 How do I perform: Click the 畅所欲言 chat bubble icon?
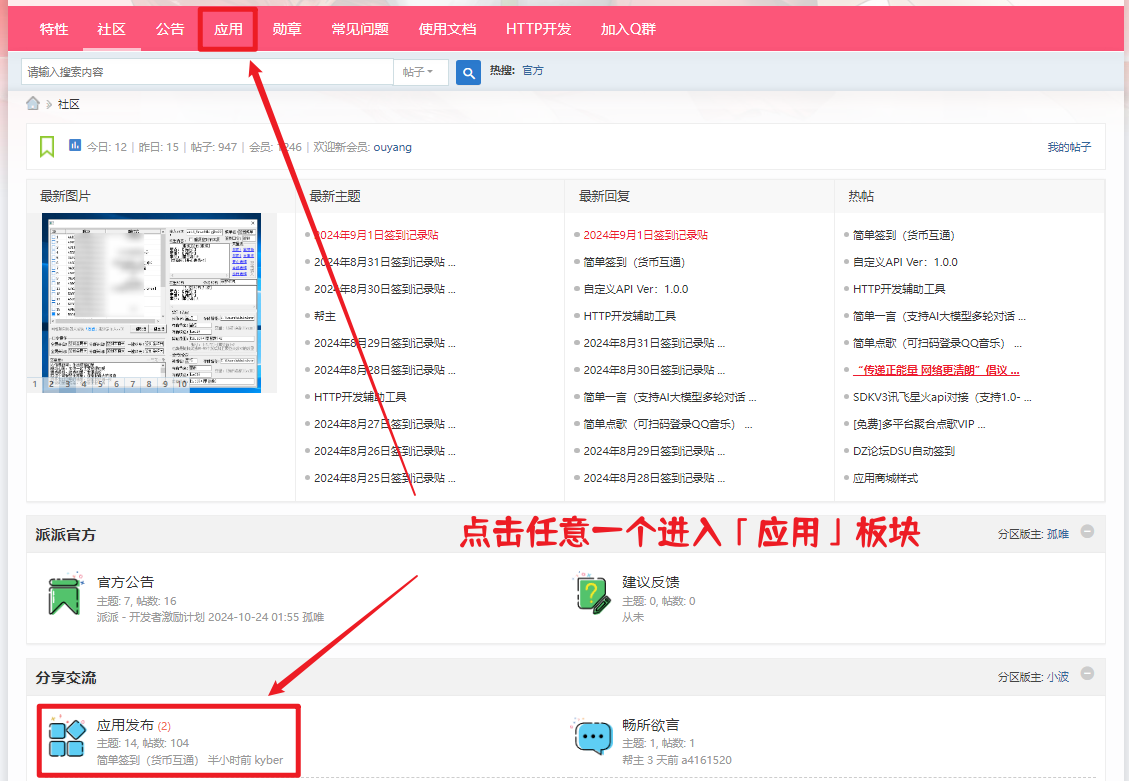tap(593, 737)
